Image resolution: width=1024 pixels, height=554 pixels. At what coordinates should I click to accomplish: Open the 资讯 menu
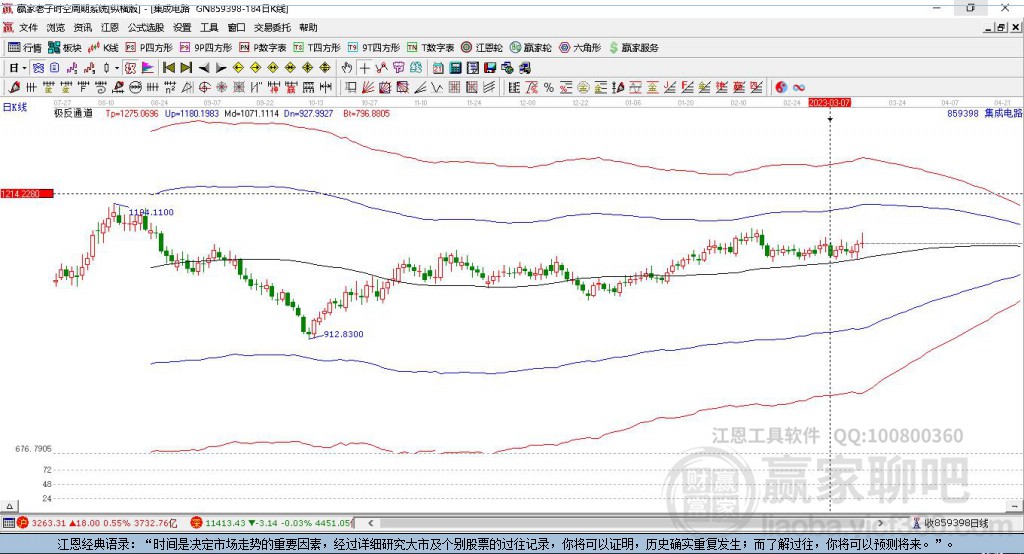coord(83,27)
